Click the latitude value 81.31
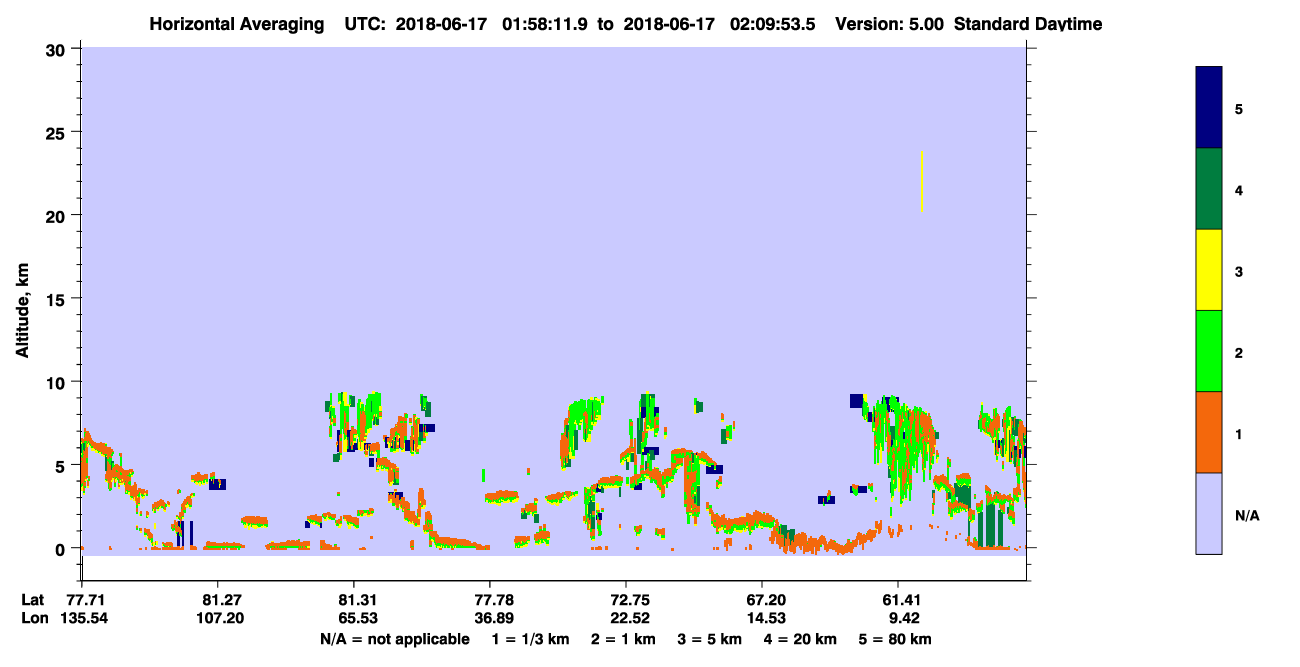Image resolution: width=1300 pixels, height=667 pixels. click(x=353, y=599)
